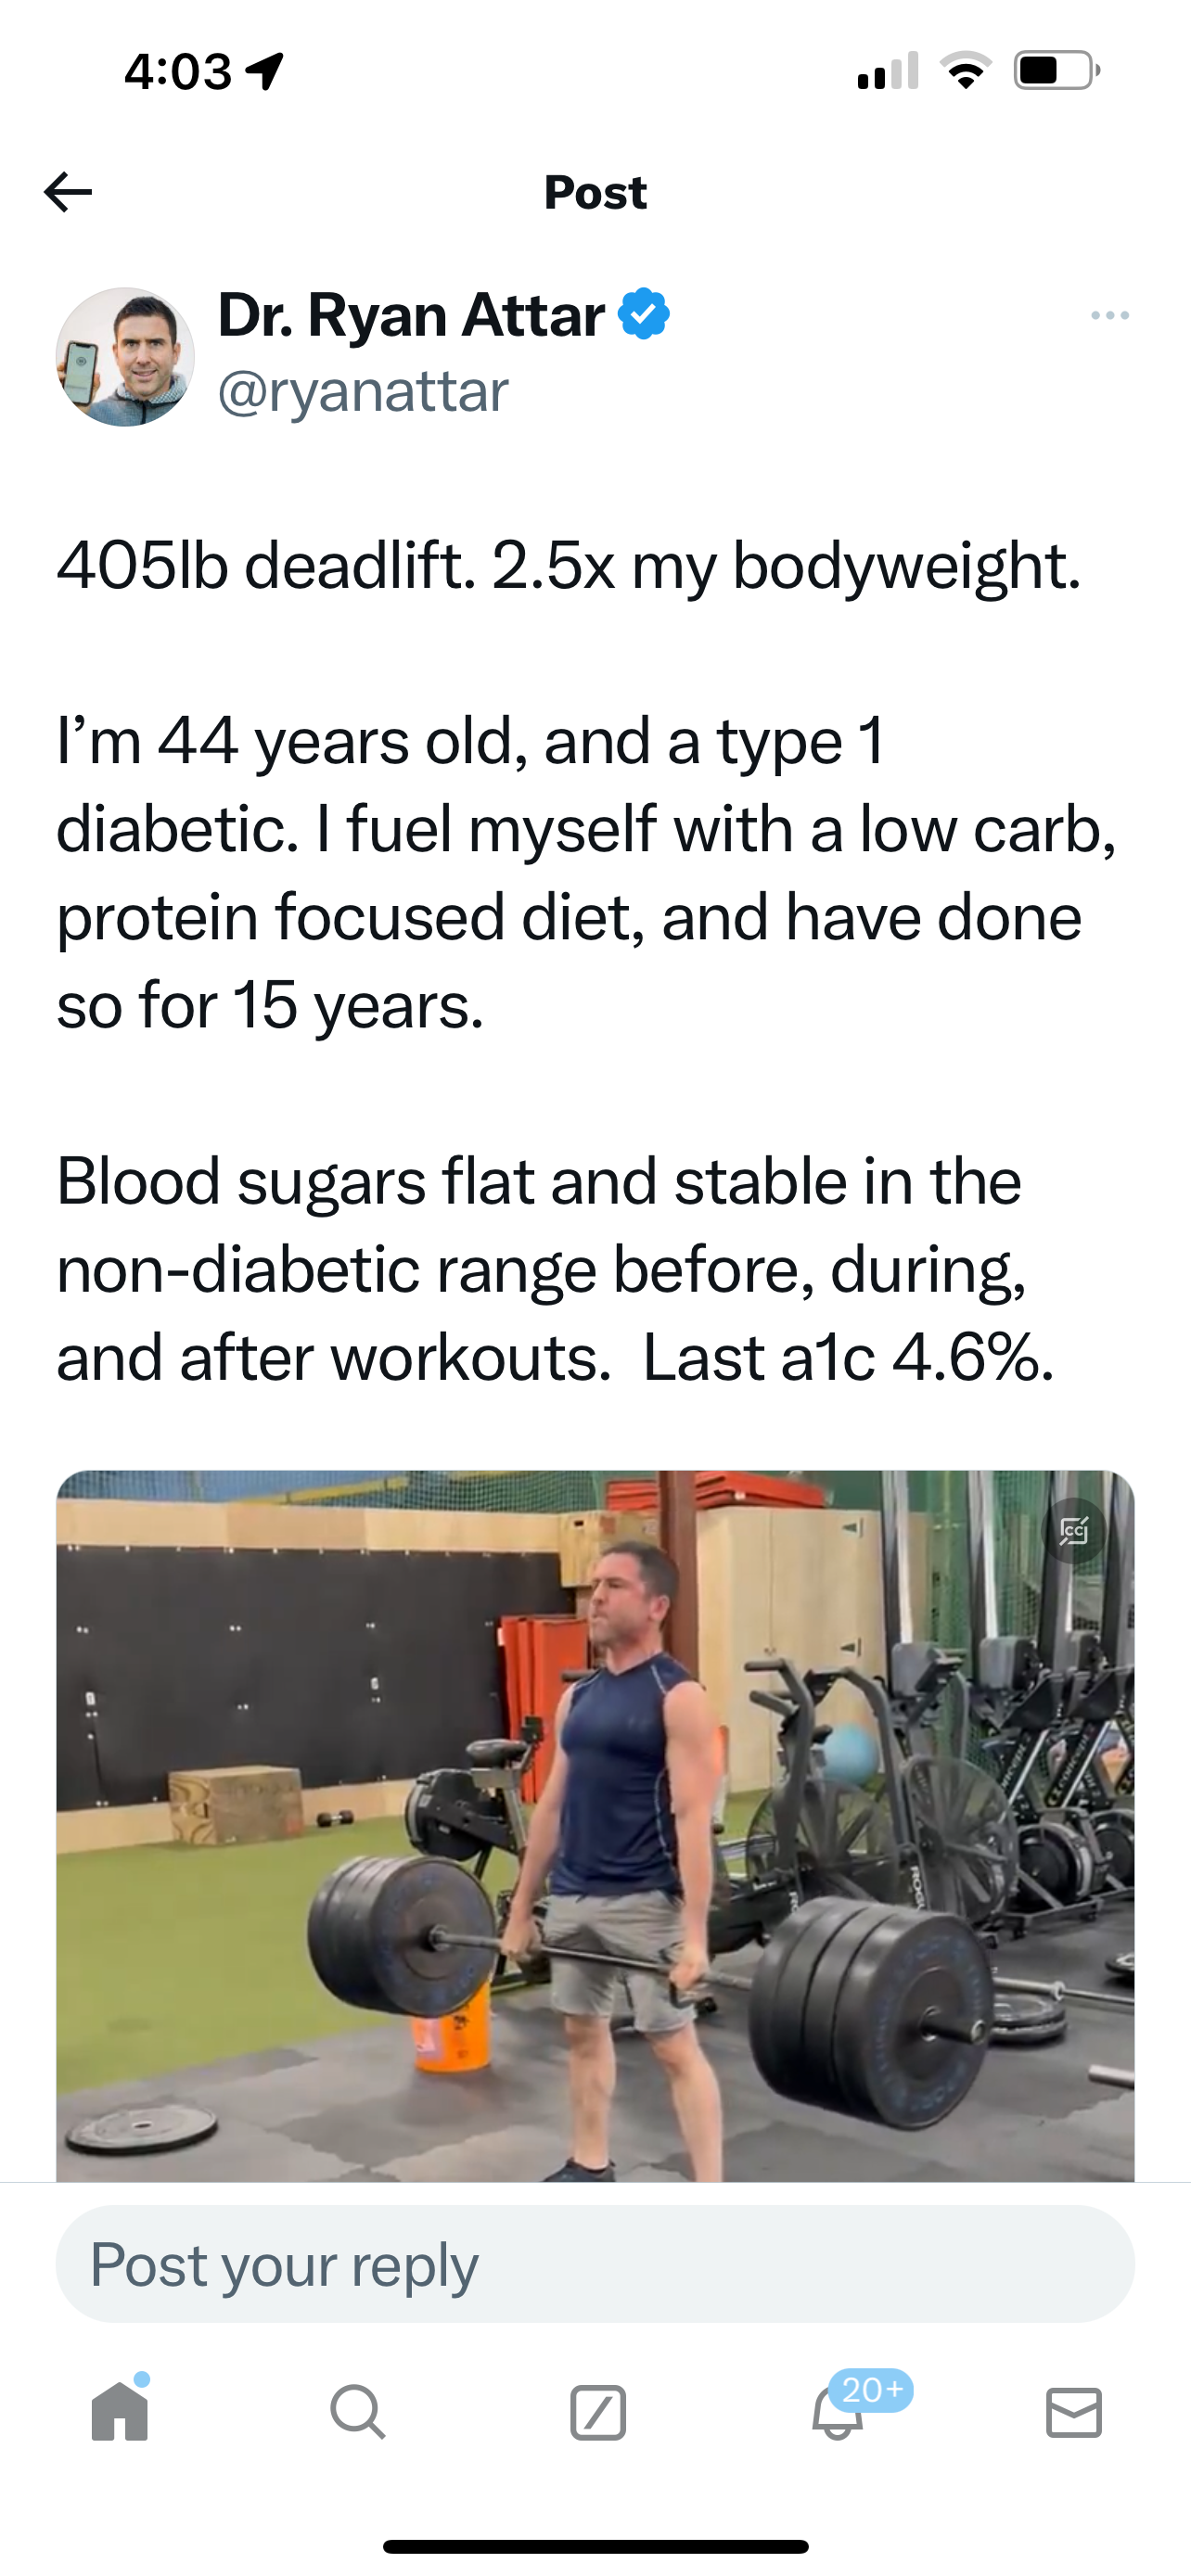This screenshot has width=1191, height=2576.
Task: Focus the Post your reply field
Action: click(x=595, y=2265)
